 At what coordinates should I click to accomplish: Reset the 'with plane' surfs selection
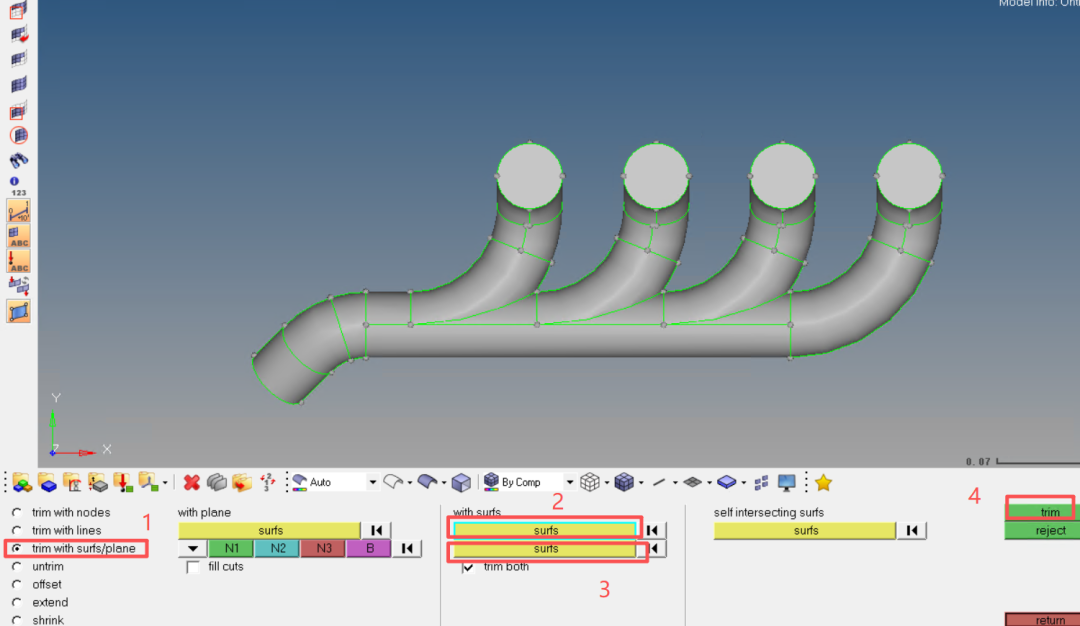(376, 530)
